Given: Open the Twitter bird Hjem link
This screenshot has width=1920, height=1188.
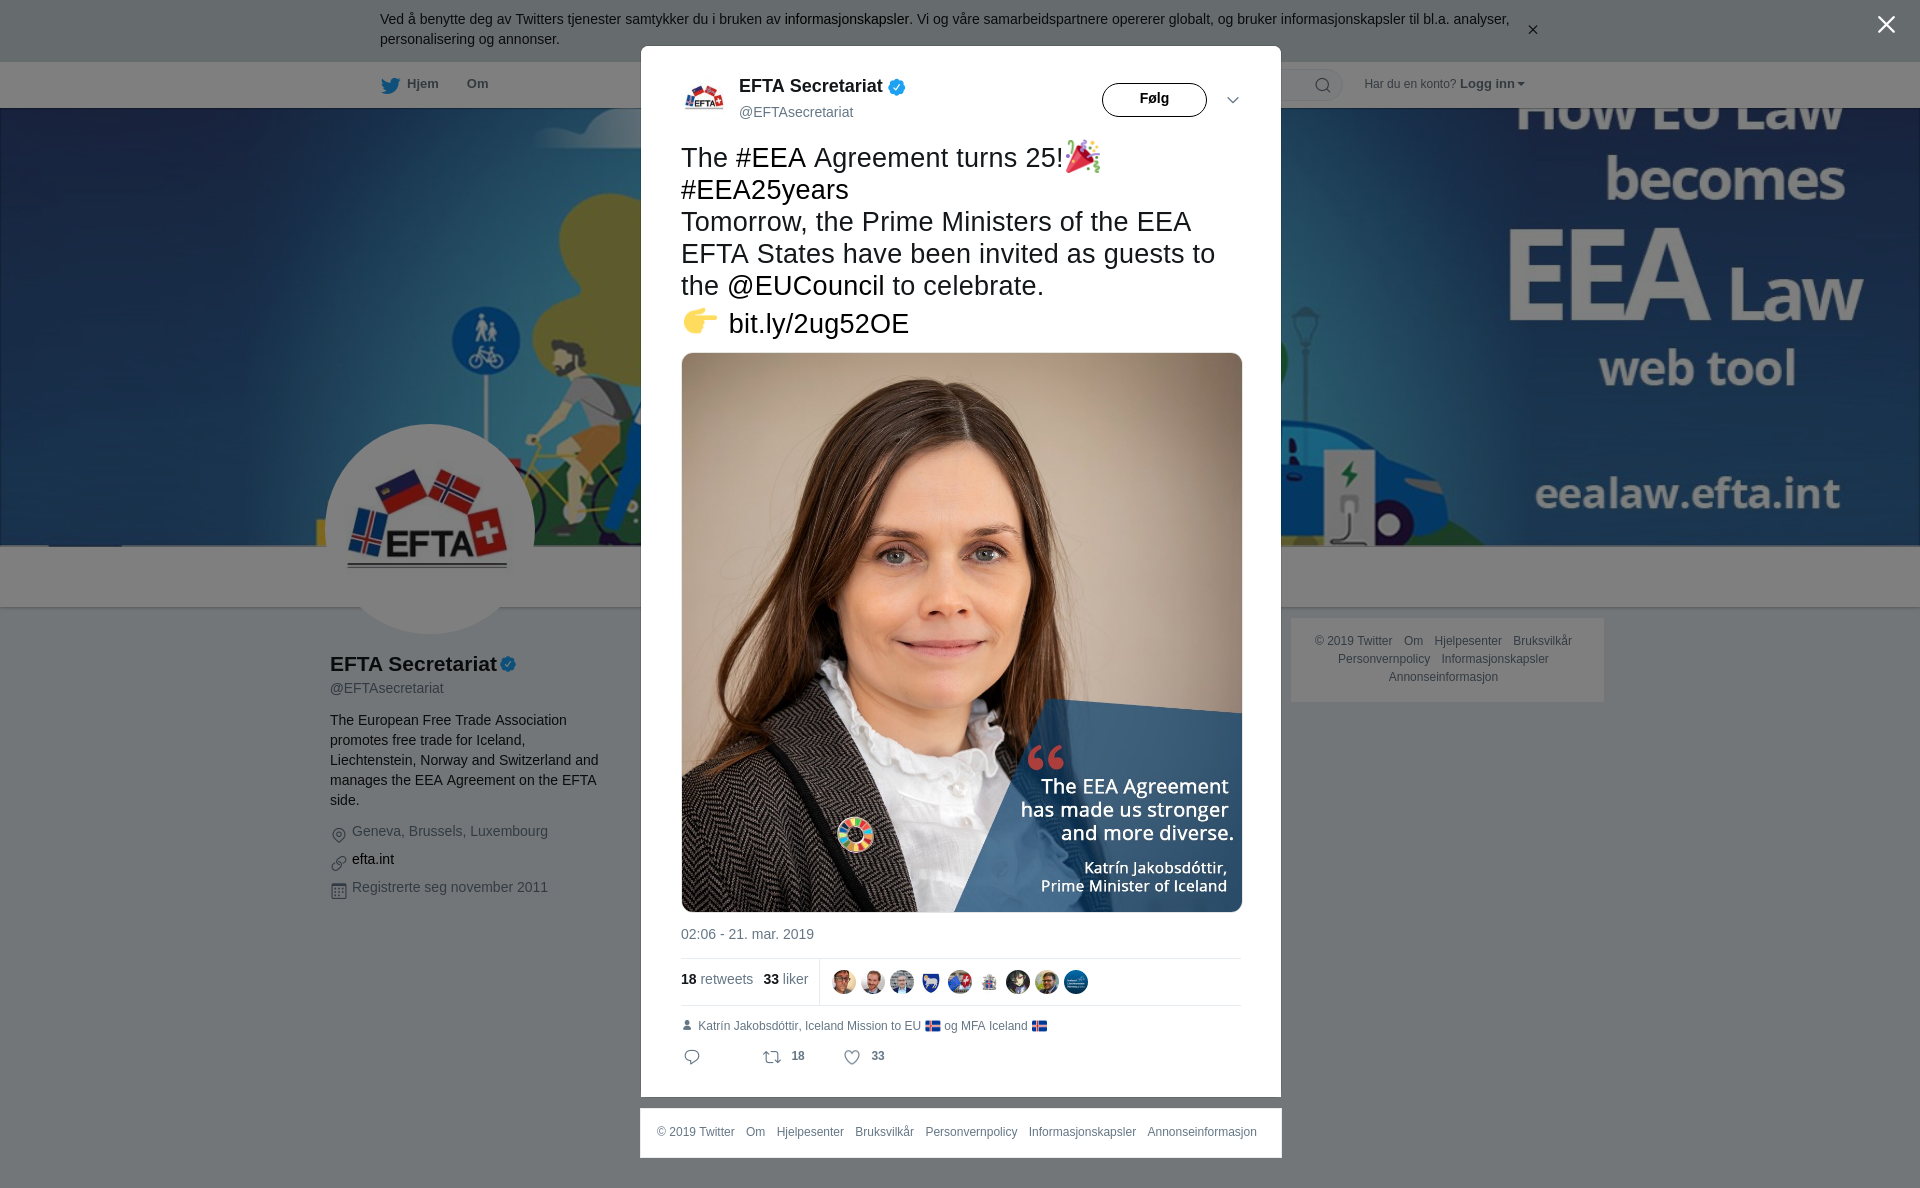Looking at the screenshot, I should coord(410,84).
